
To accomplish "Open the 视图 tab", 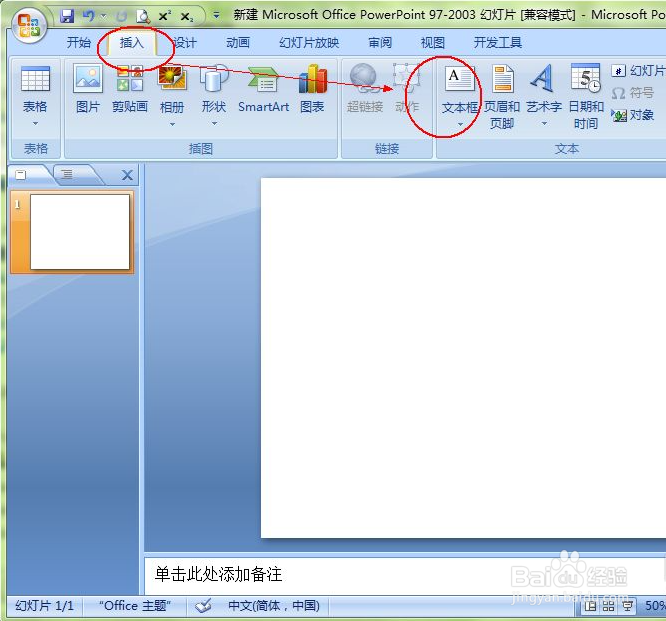I will coord(433,42).
